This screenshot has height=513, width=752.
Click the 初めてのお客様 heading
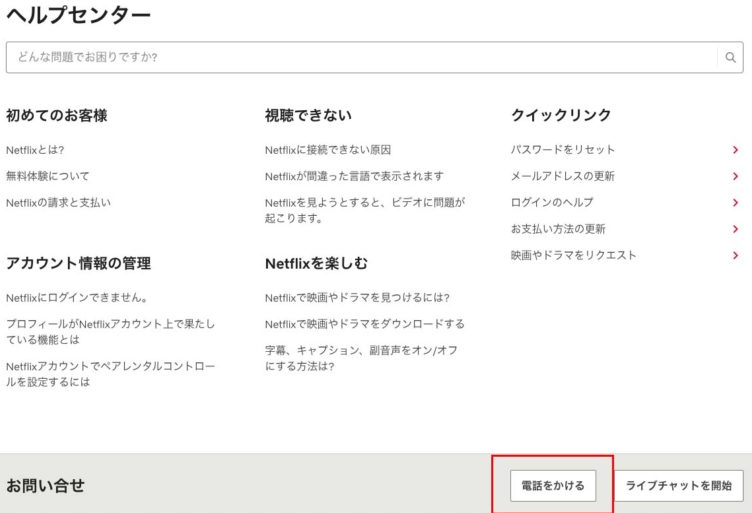tap(57, 116)
